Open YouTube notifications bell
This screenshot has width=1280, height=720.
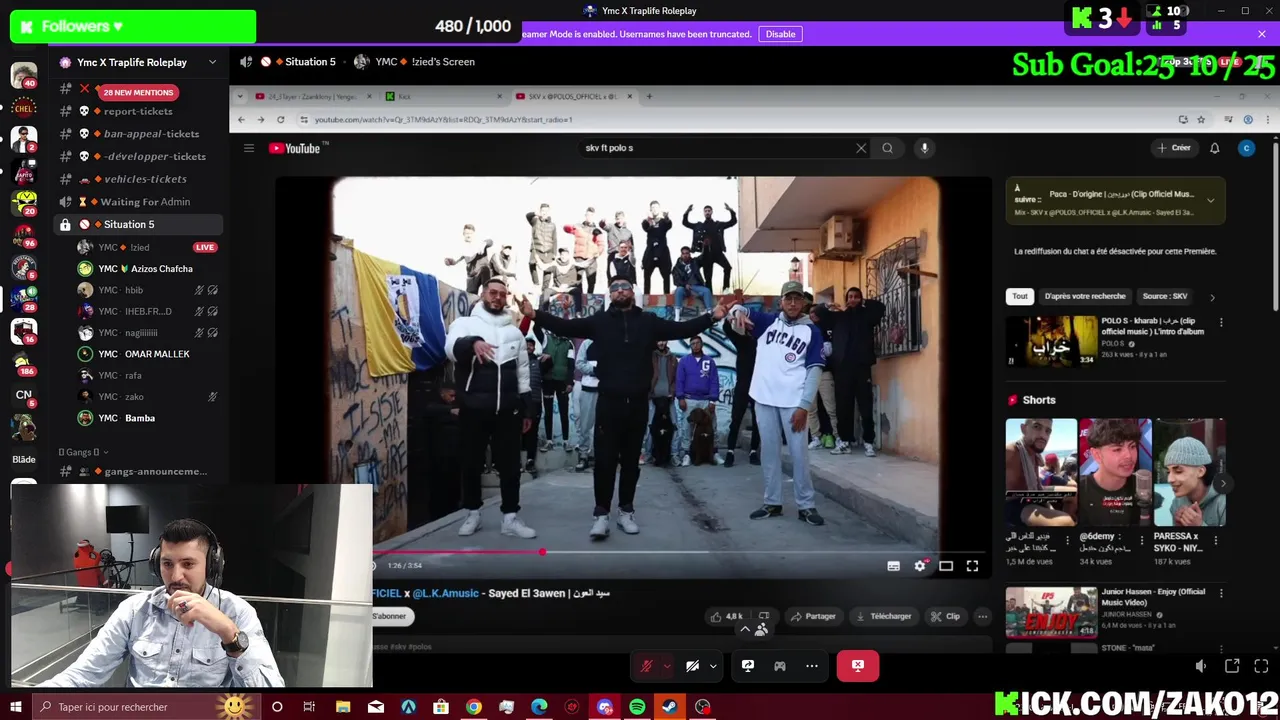(x=1214, y=148)
